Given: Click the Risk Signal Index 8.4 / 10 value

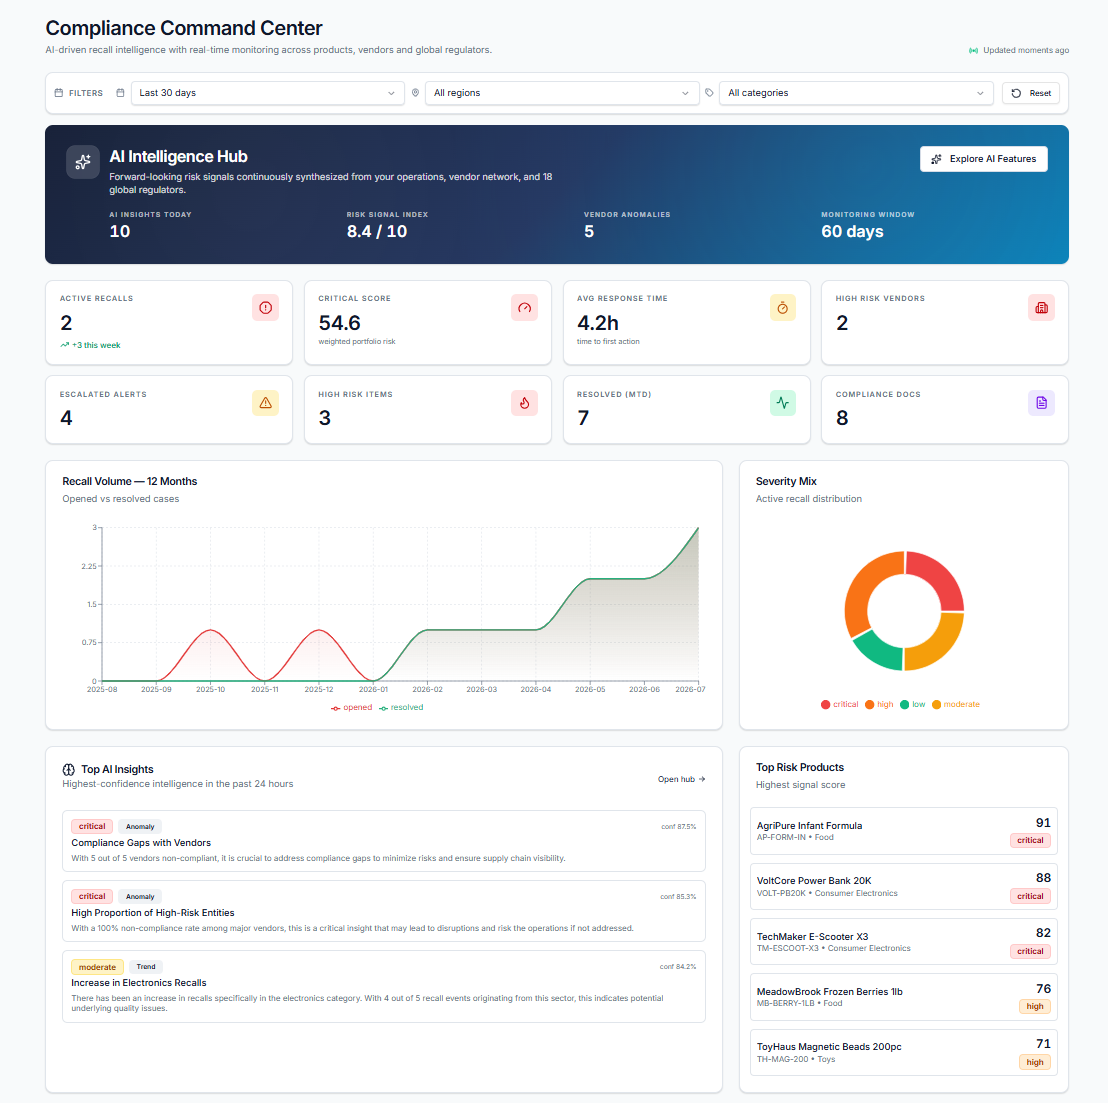Looking at the screenshot, I should coord(377,231).
